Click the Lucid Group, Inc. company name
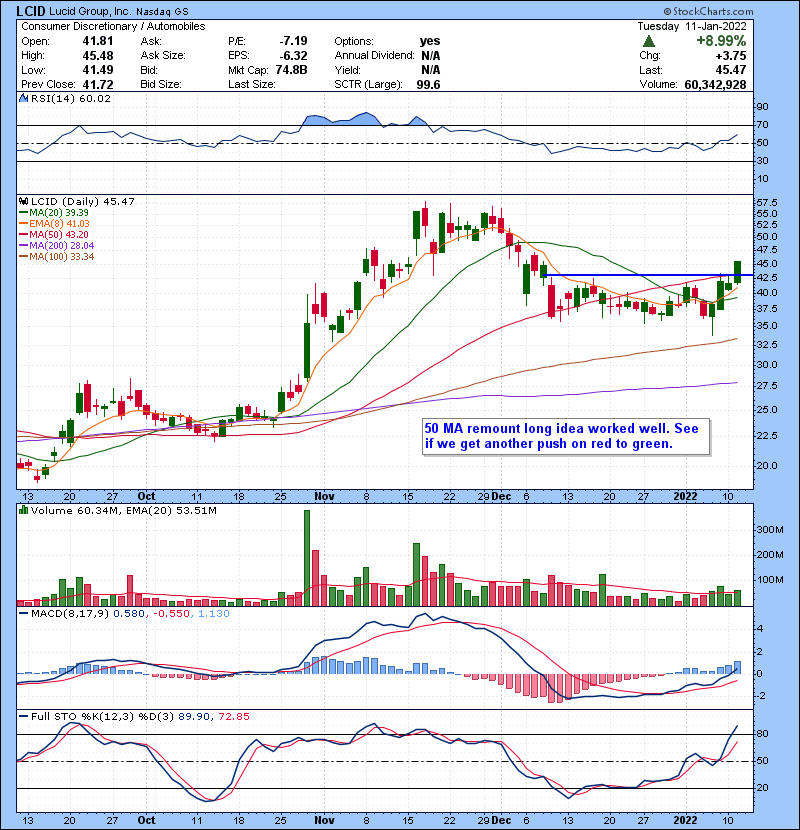Image resolution: width=800 pixels, height=830 pixels. (91, 11)
